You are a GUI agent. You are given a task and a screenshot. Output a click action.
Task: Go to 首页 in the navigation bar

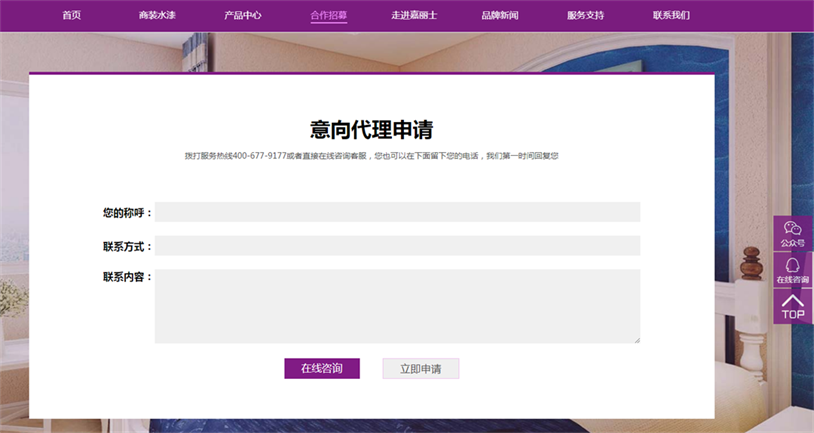(71, 16)
